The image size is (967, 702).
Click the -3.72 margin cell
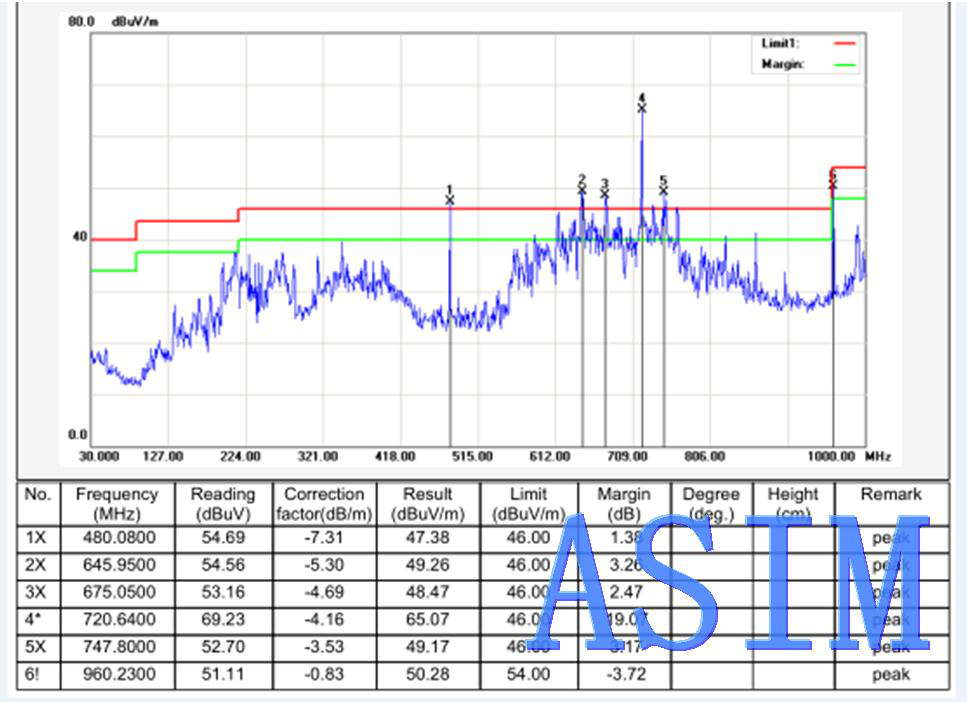pos(624,674)
